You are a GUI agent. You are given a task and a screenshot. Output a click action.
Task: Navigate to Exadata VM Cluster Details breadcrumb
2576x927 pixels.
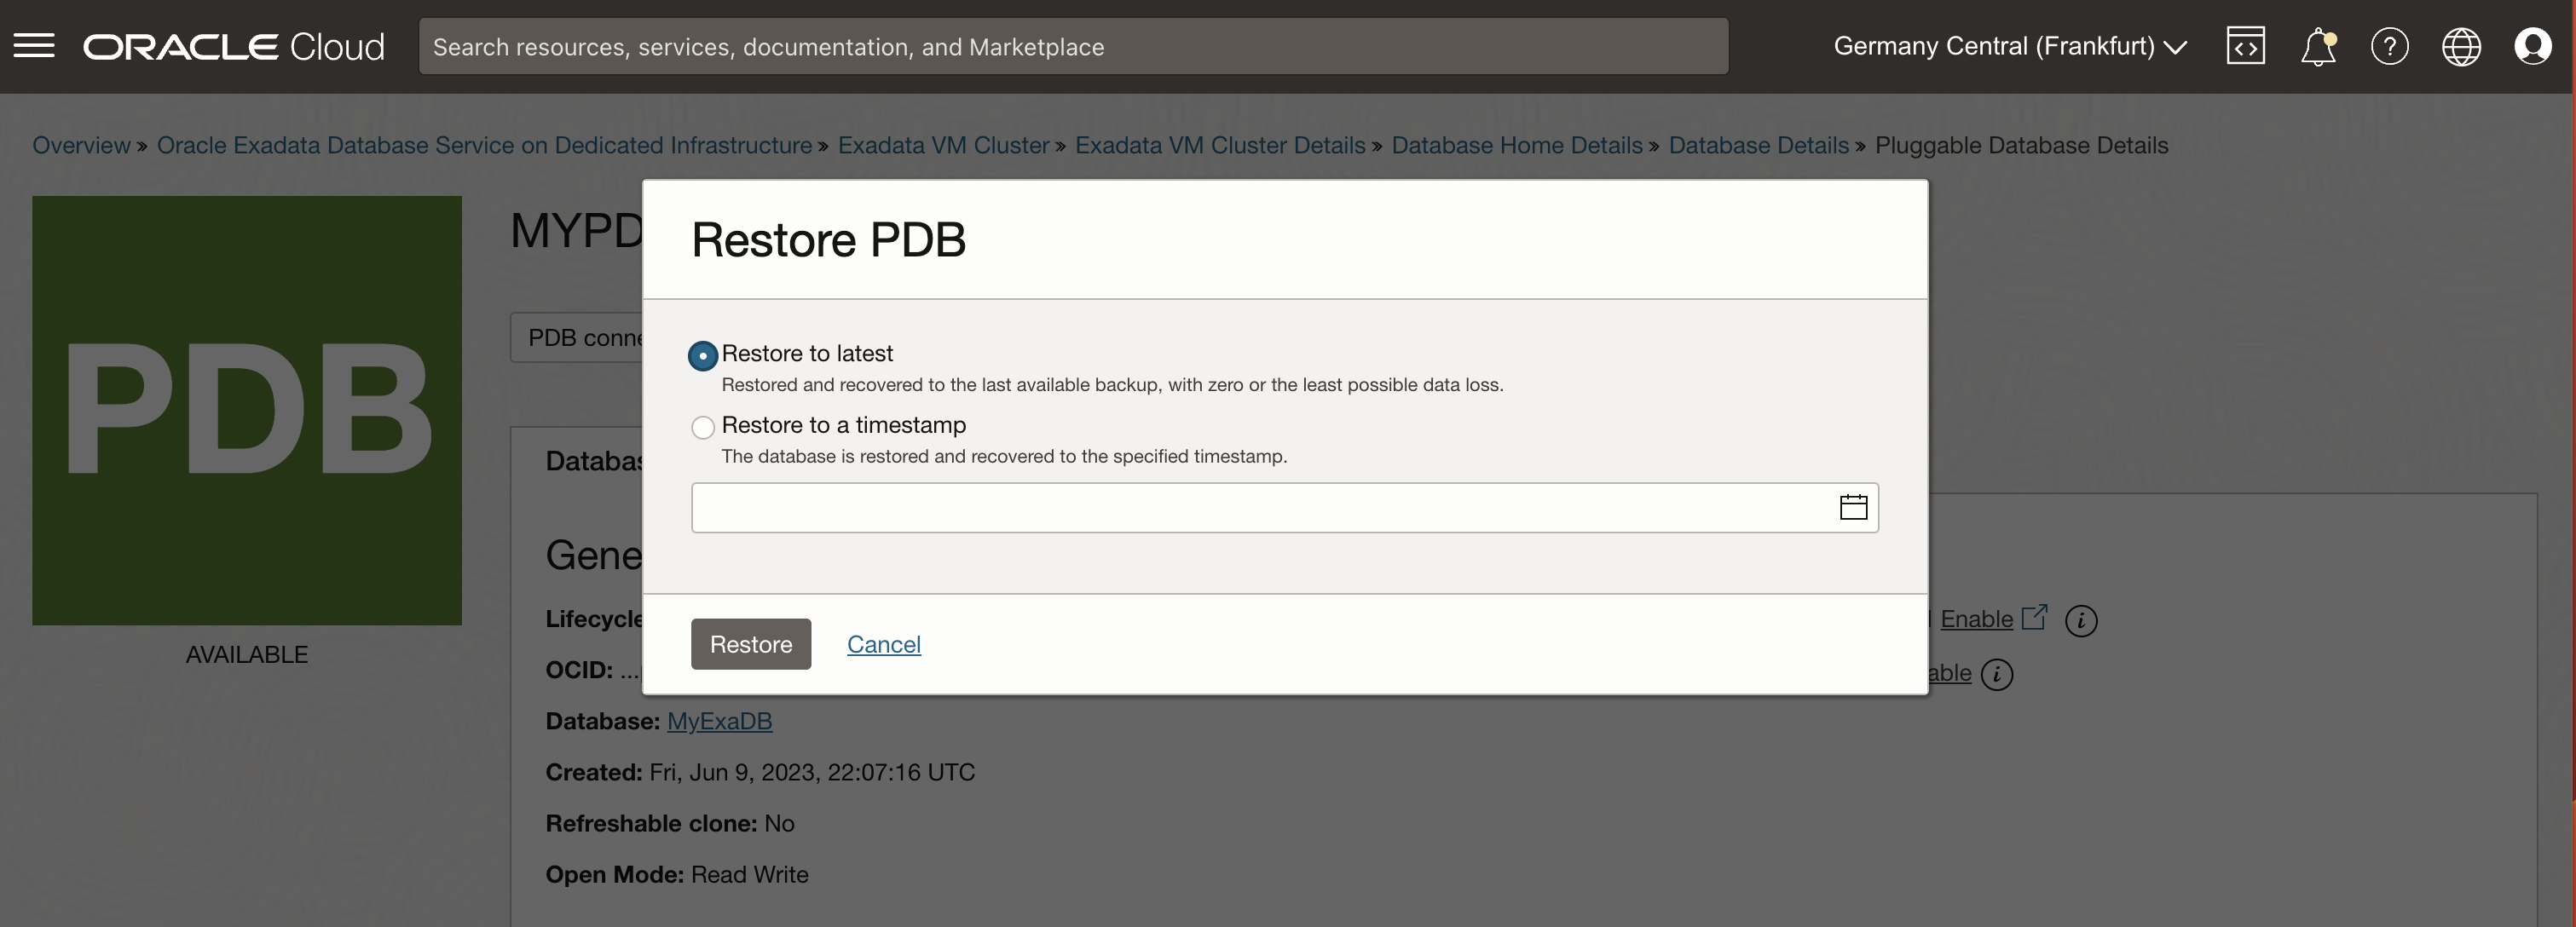tap(1219, 145)
